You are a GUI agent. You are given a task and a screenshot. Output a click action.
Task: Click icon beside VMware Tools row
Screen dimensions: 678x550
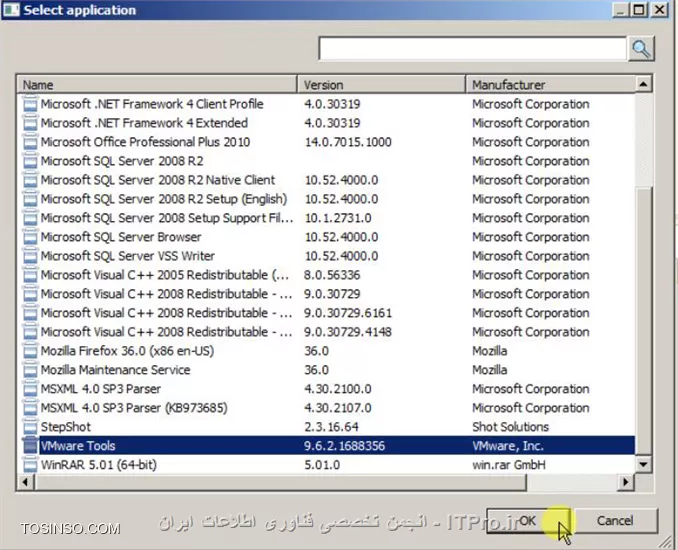click(x=30, y=446)
